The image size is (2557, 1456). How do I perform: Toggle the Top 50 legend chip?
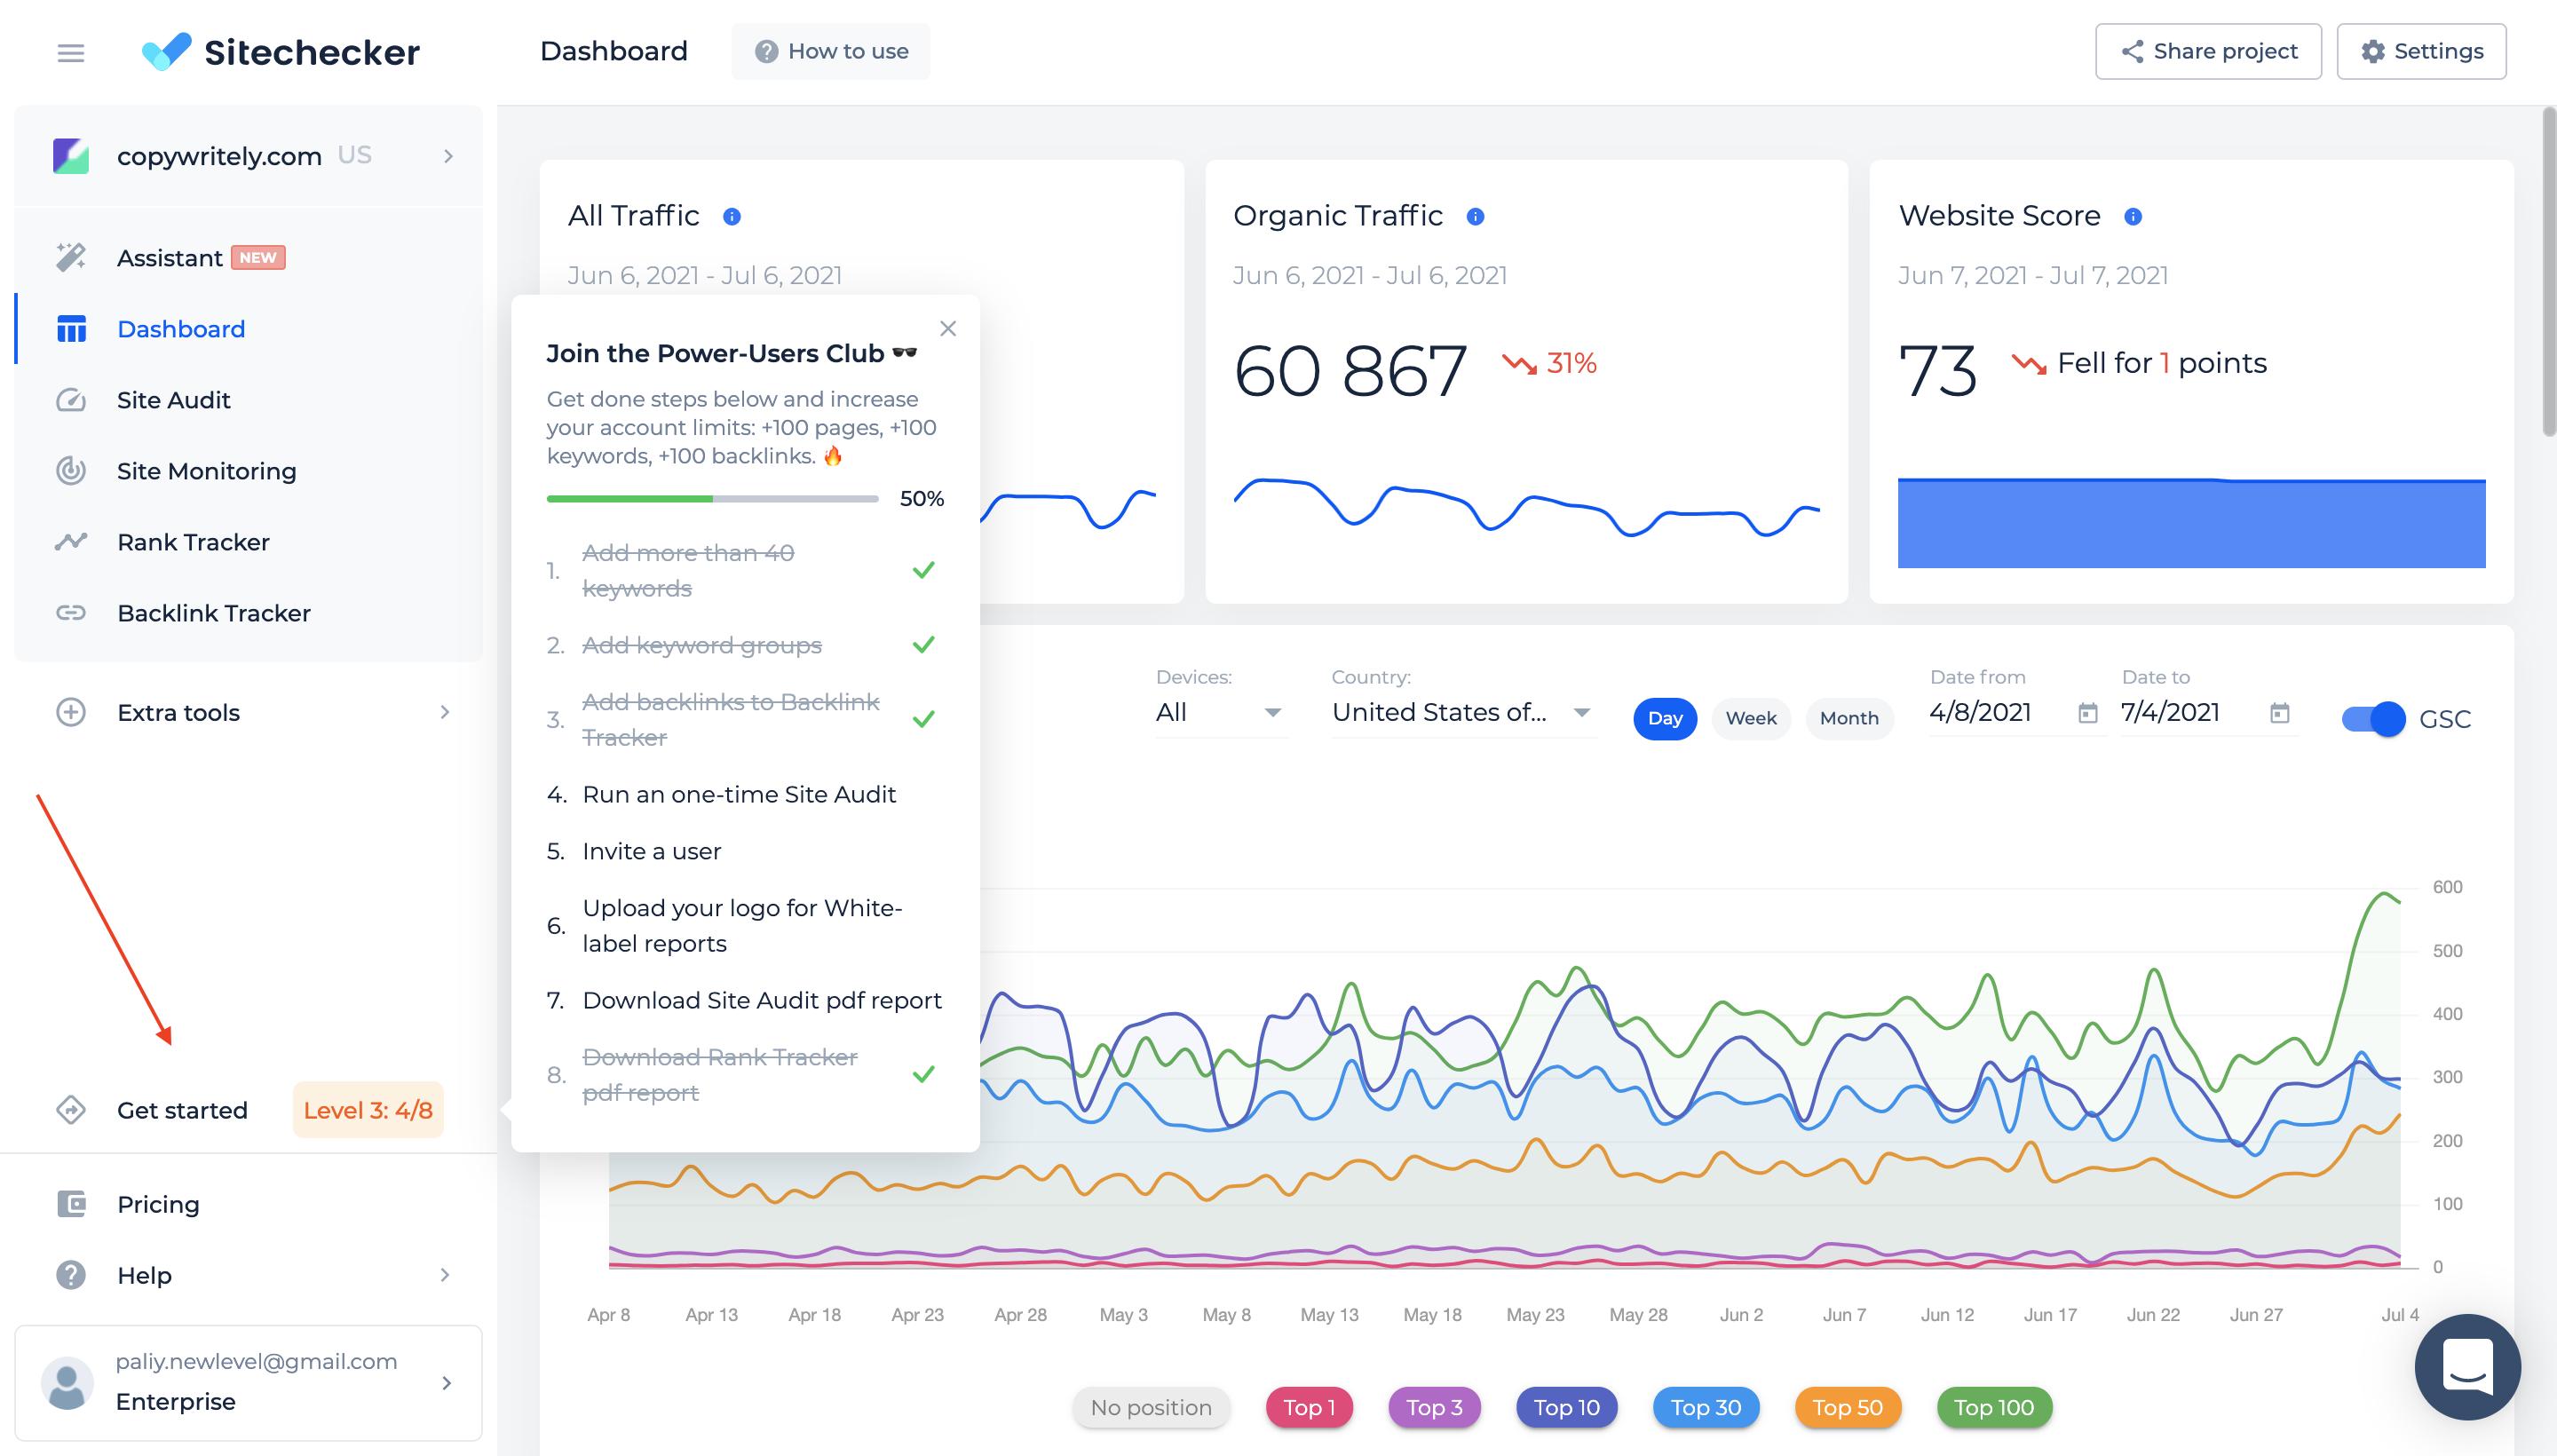pos(1848,1407)
